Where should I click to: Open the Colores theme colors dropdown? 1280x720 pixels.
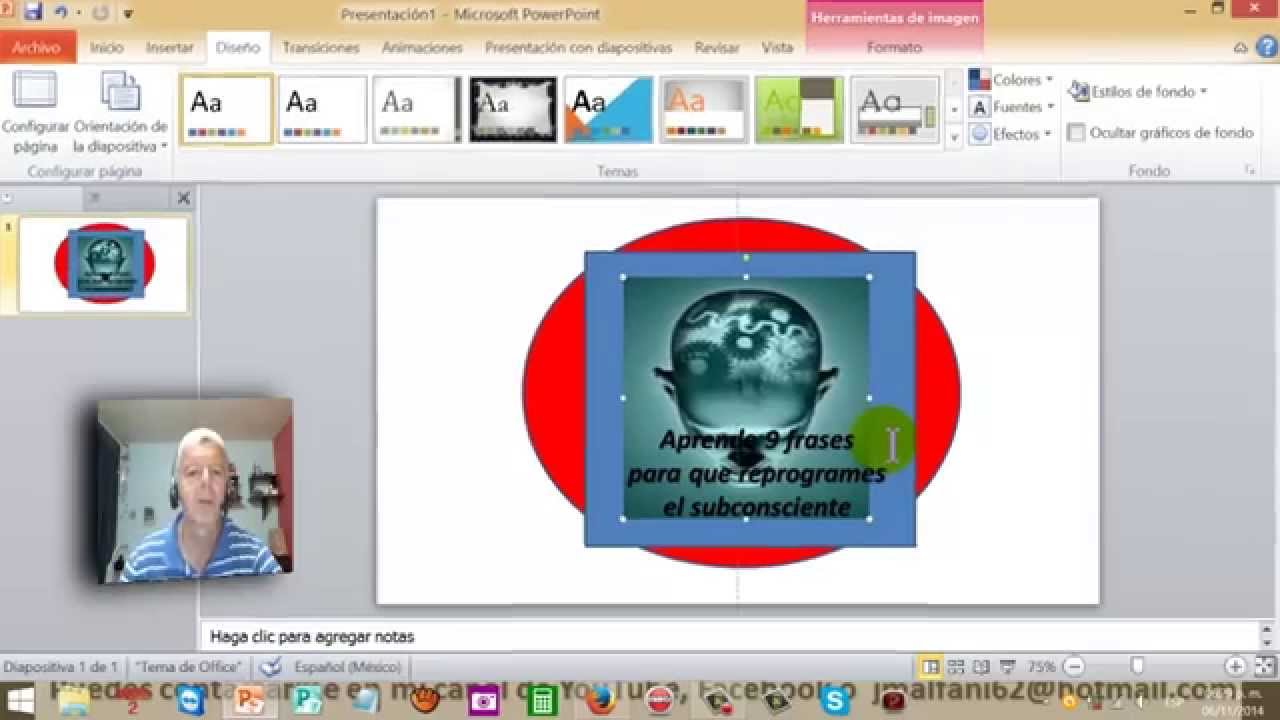(x=1011, y=80)
